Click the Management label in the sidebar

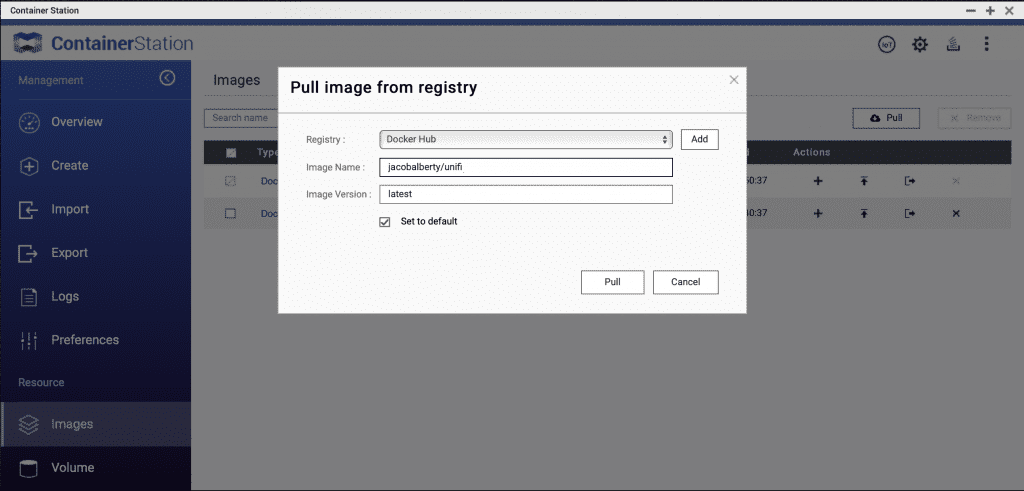point(51,80)
